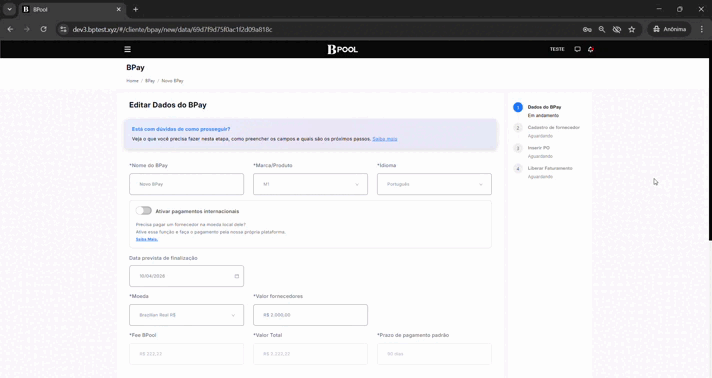Click Saiba Mais under international payments
This screenshot has width=712, height=378.
pos(147,239)
